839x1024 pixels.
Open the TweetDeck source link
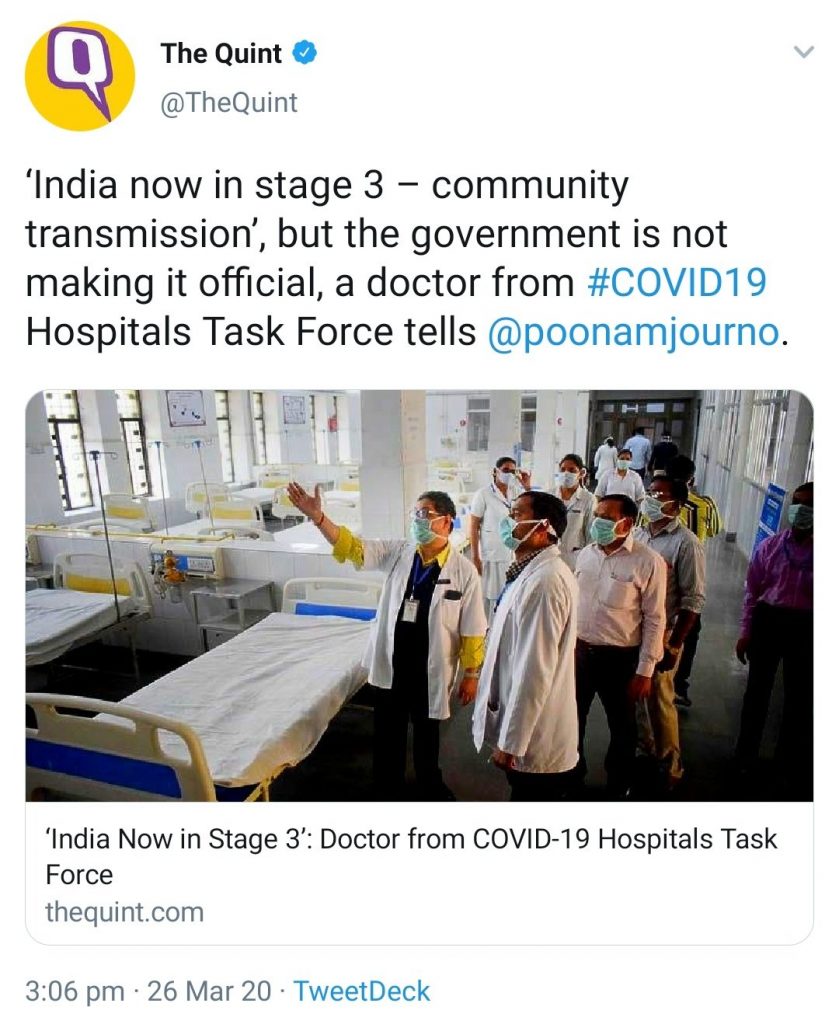pos(362,991)
